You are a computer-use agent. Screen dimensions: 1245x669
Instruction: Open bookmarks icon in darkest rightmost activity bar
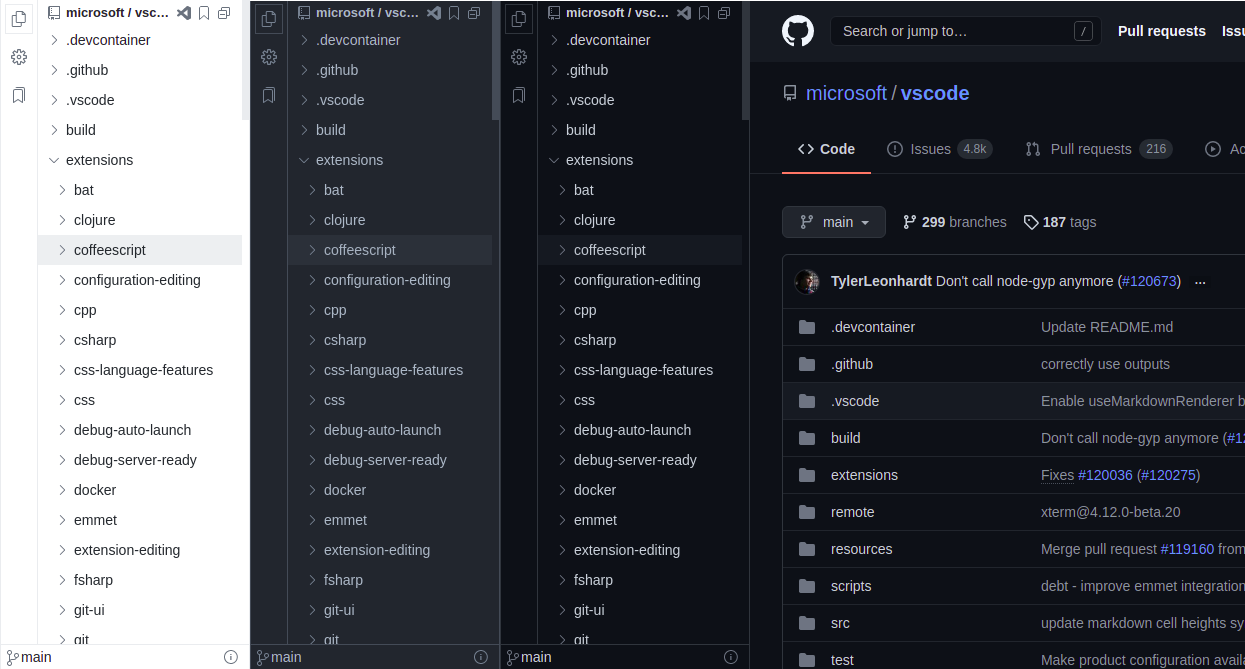[x=518, y=95]
